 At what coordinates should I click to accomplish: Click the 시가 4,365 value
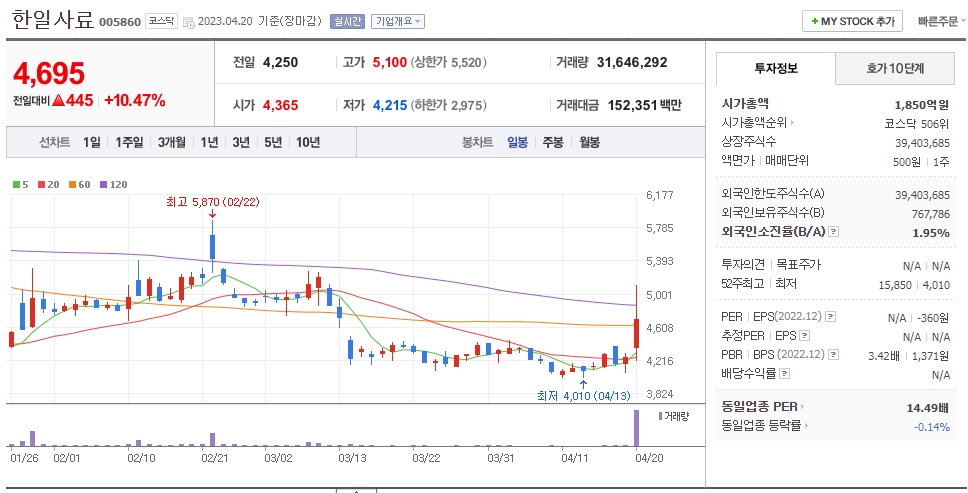click(280, 106)
